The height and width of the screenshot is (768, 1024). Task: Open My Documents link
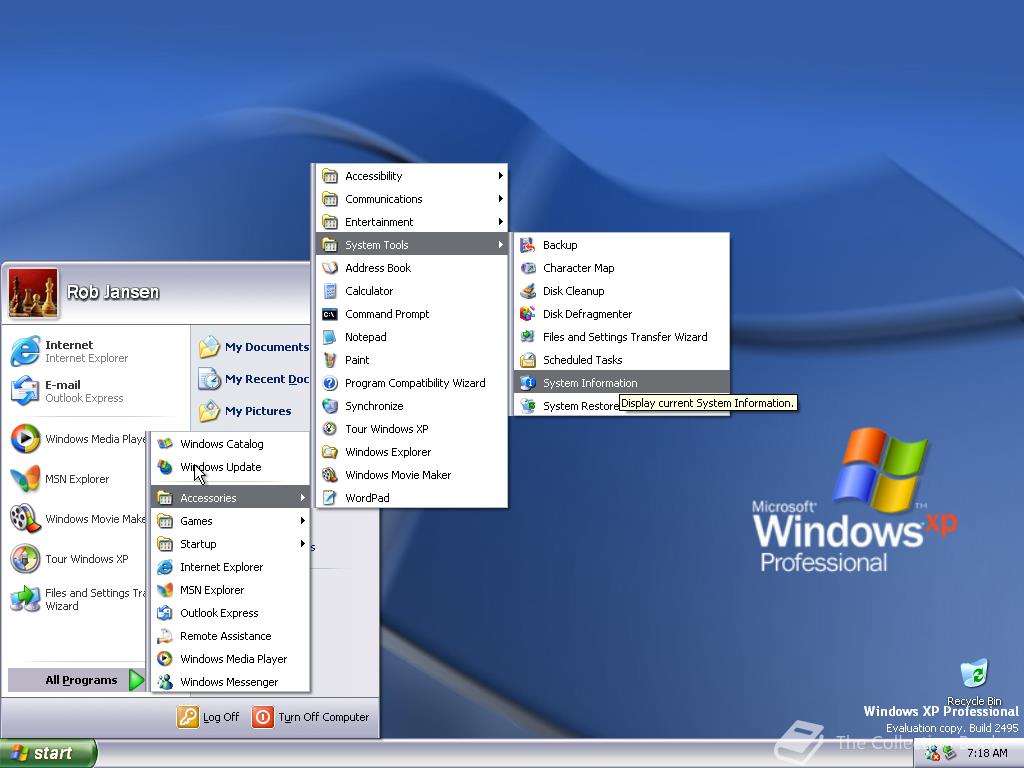254,347
